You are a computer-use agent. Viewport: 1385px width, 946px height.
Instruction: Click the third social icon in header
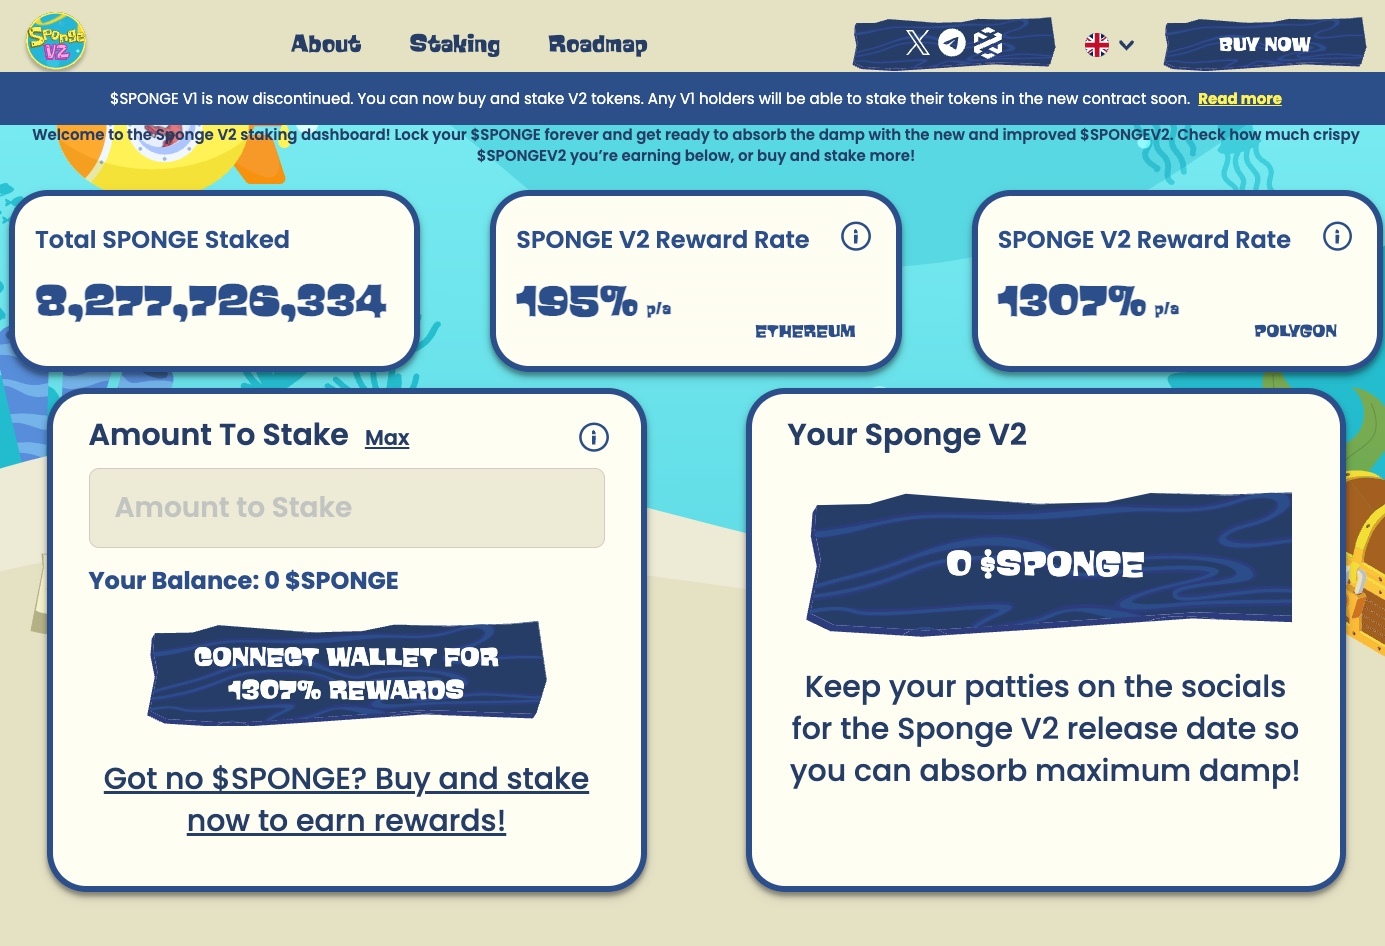(988, 42)
